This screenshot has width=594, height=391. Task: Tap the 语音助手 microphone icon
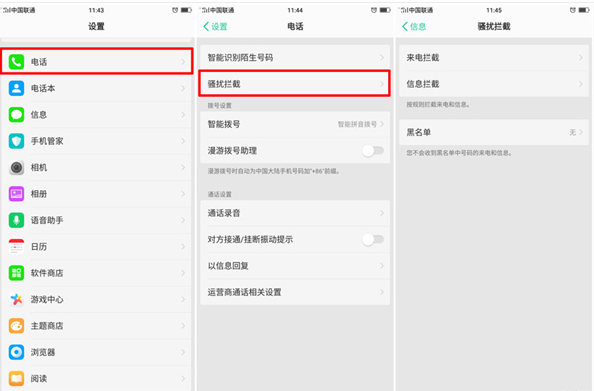(x=16, y=220)
